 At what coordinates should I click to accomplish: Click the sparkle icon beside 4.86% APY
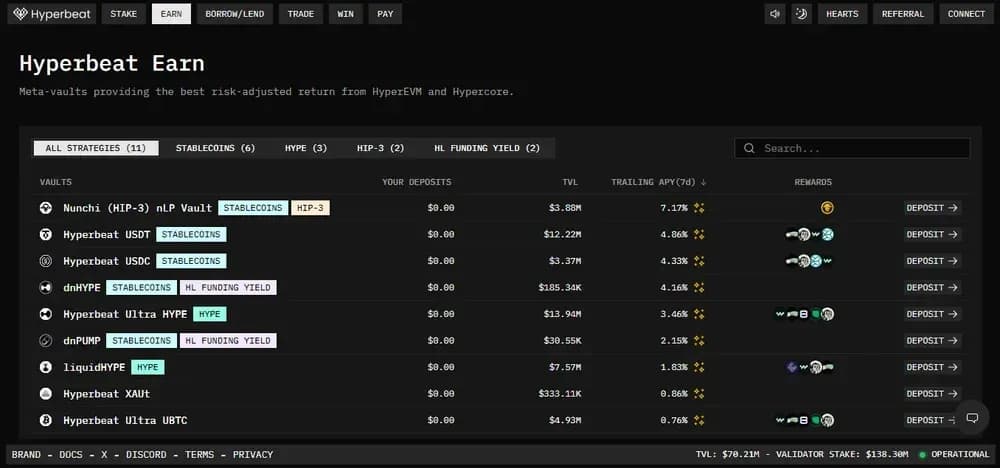pyautogui.click(x=699, y=235)
